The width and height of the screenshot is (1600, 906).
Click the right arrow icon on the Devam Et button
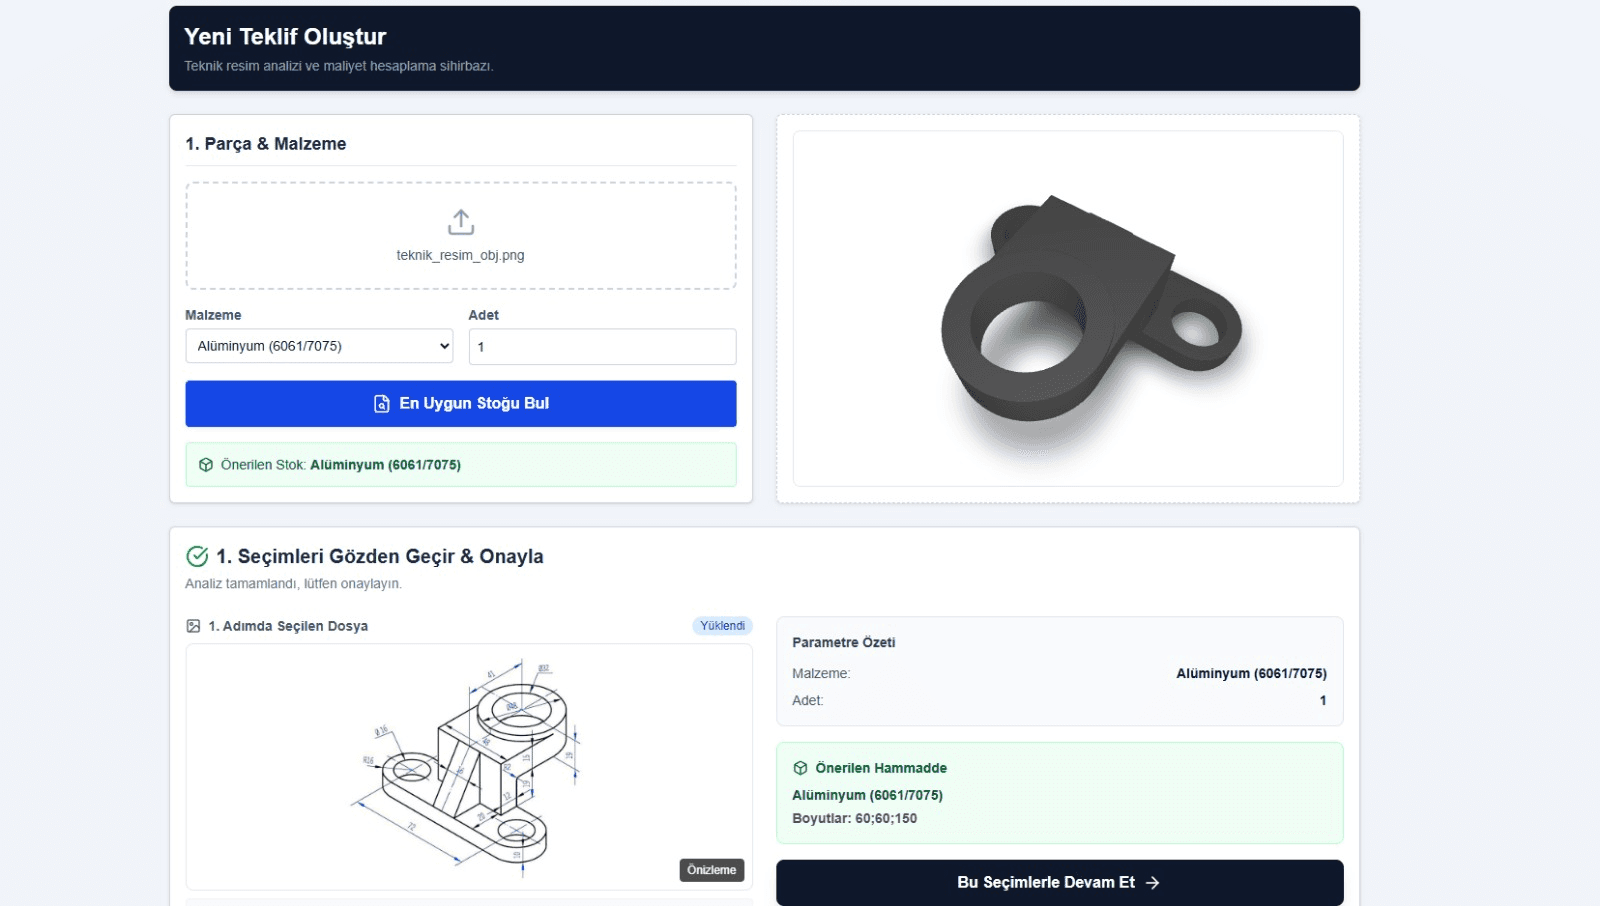[1153, 883]
